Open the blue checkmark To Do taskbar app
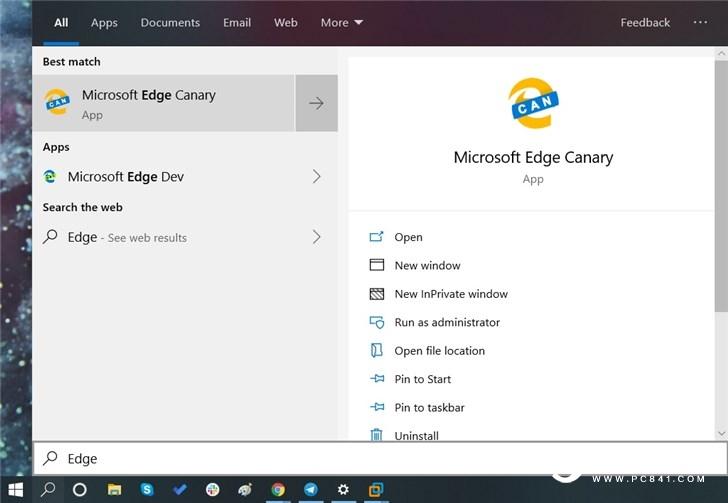 pyautogui.click(x=180, y=490)
